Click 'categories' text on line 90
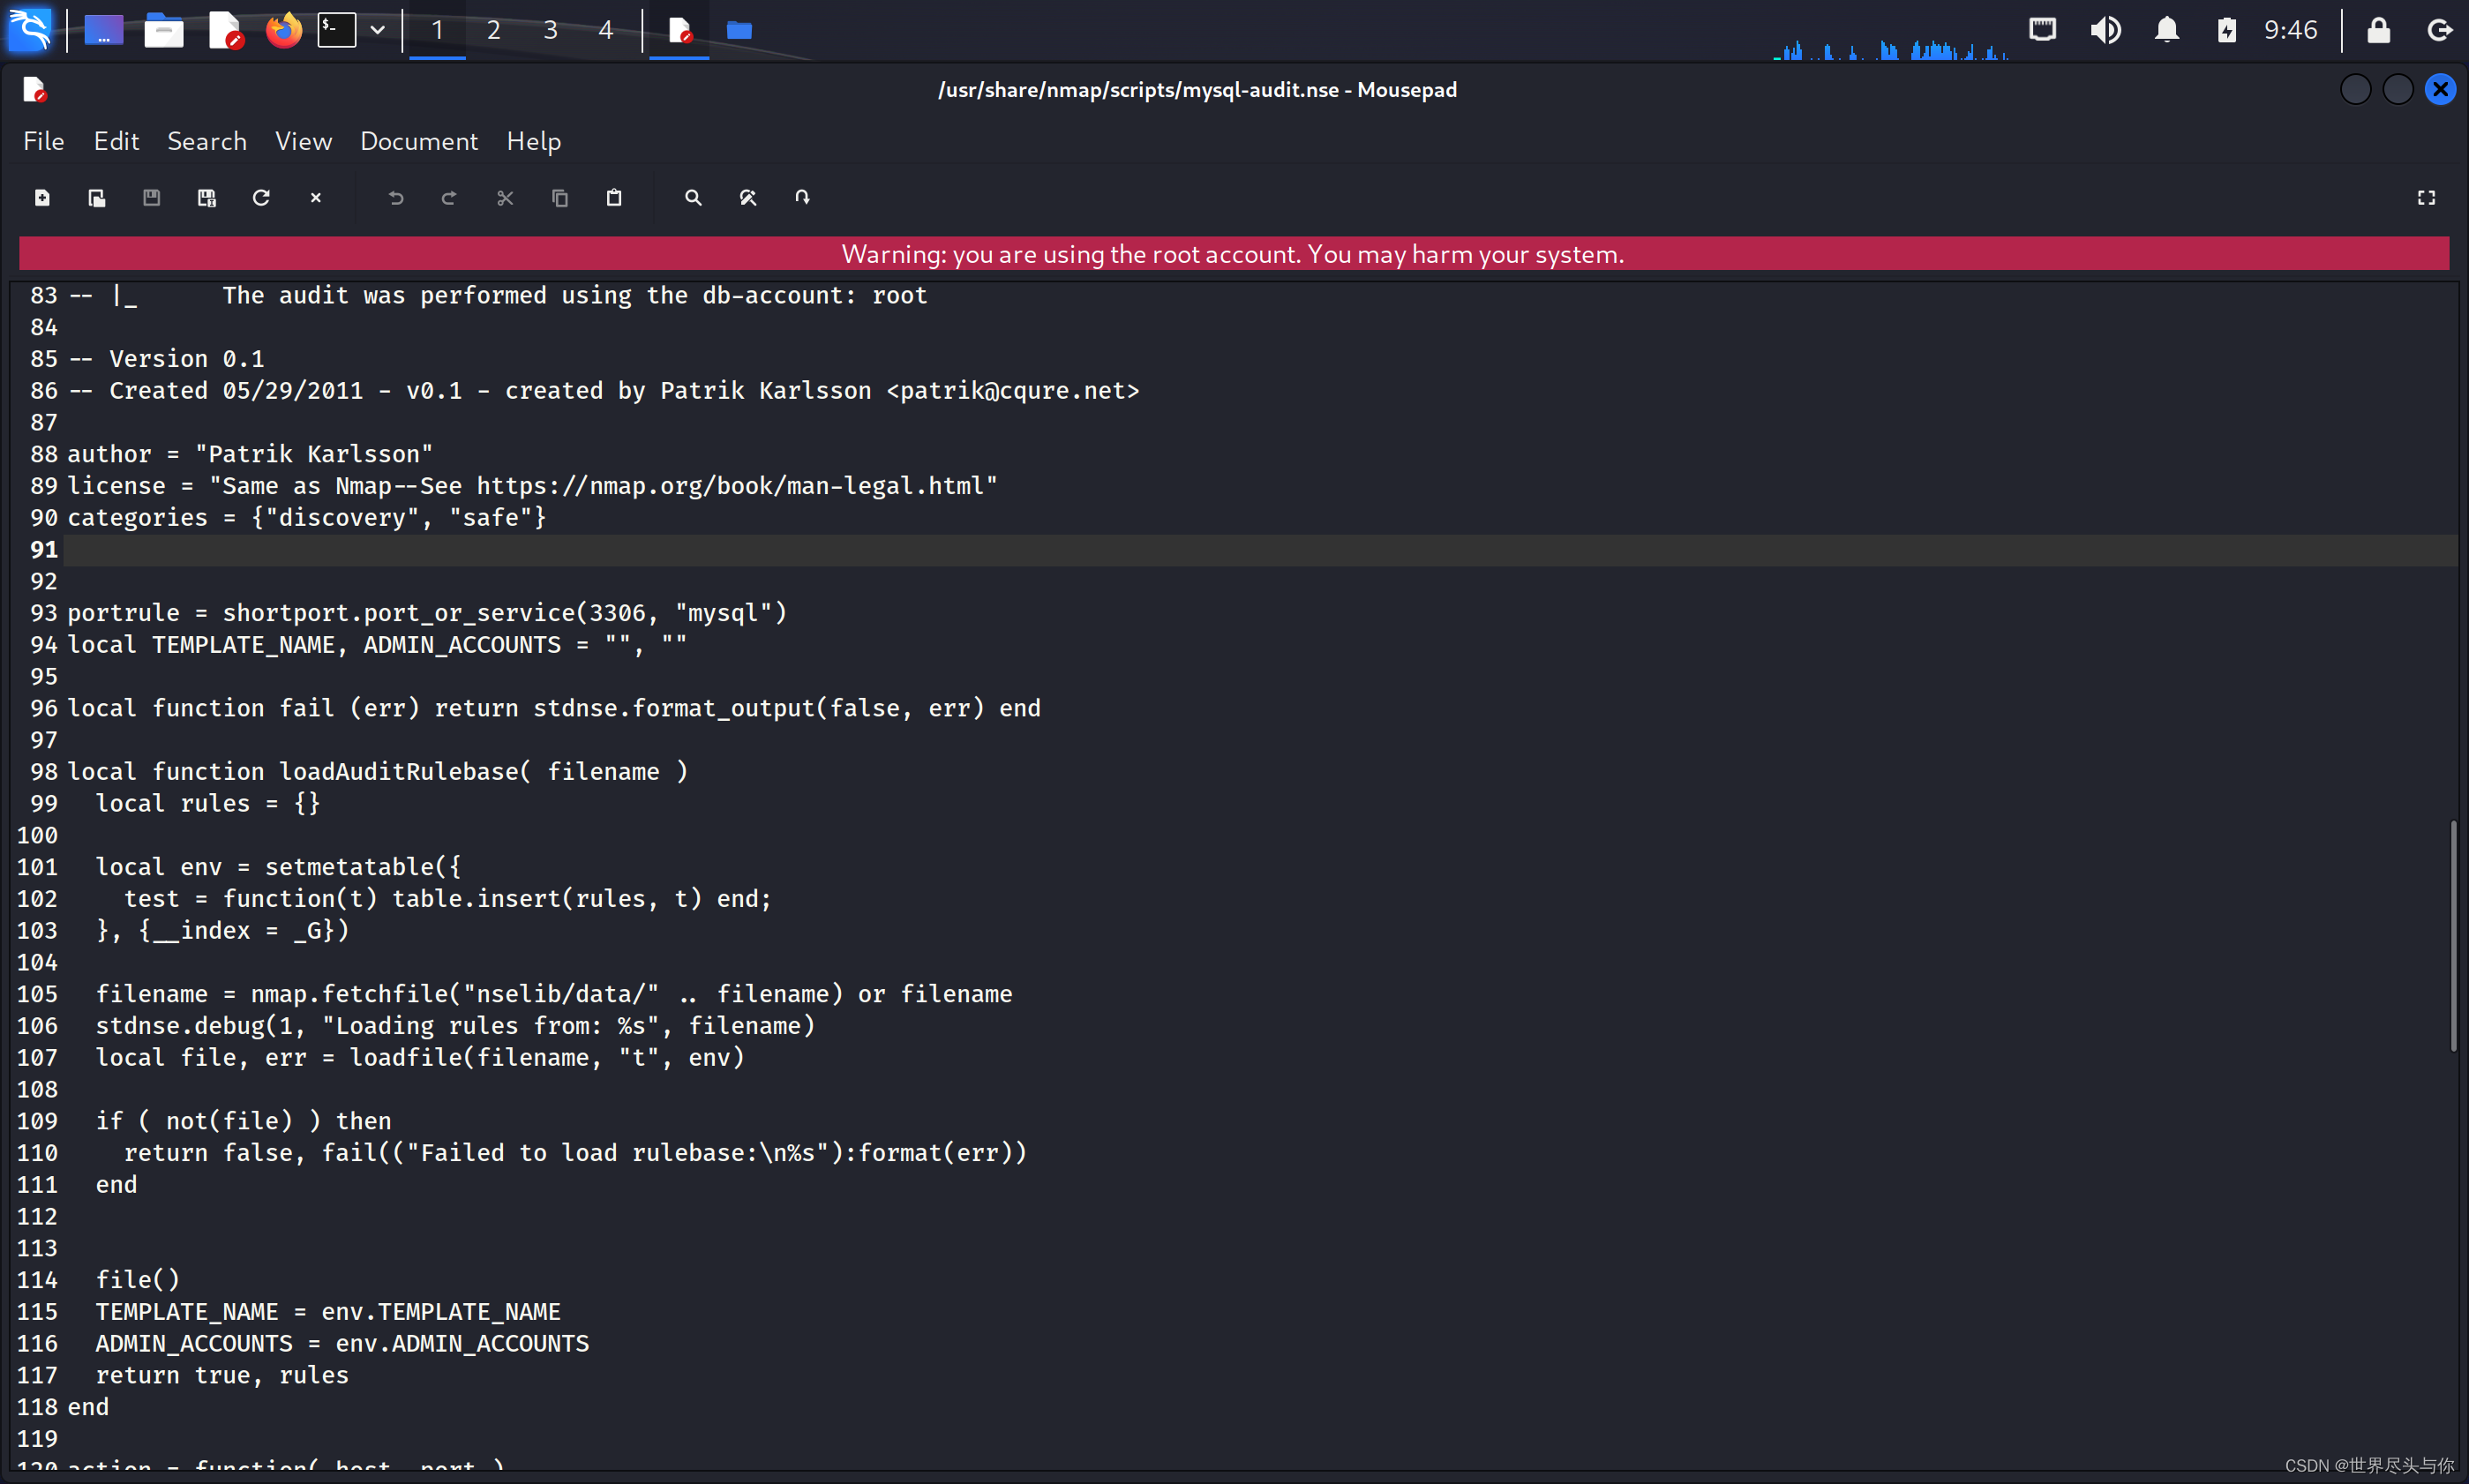 tap(138, 517)
